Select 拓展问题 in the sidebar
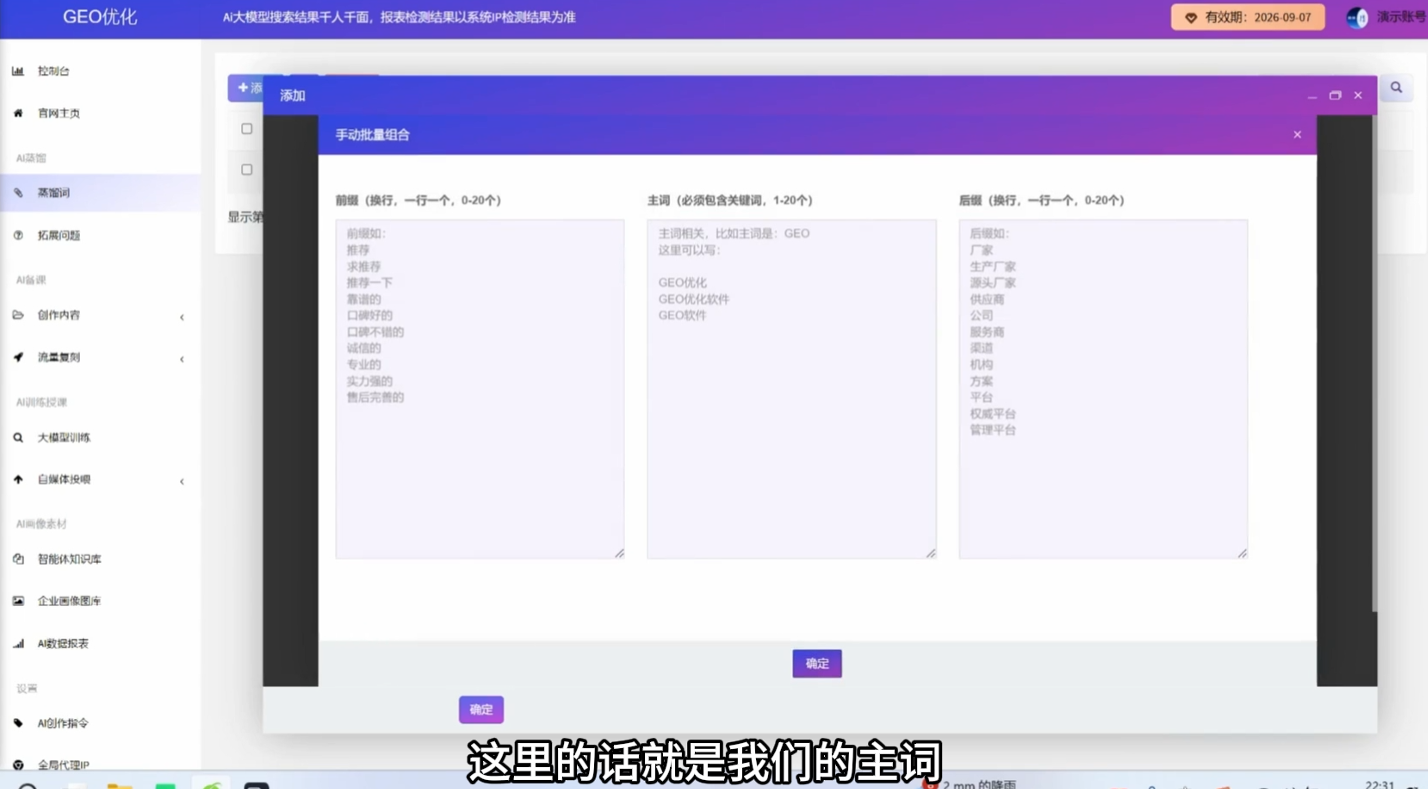Screen dimensions: 1428x789 (57, 235)
